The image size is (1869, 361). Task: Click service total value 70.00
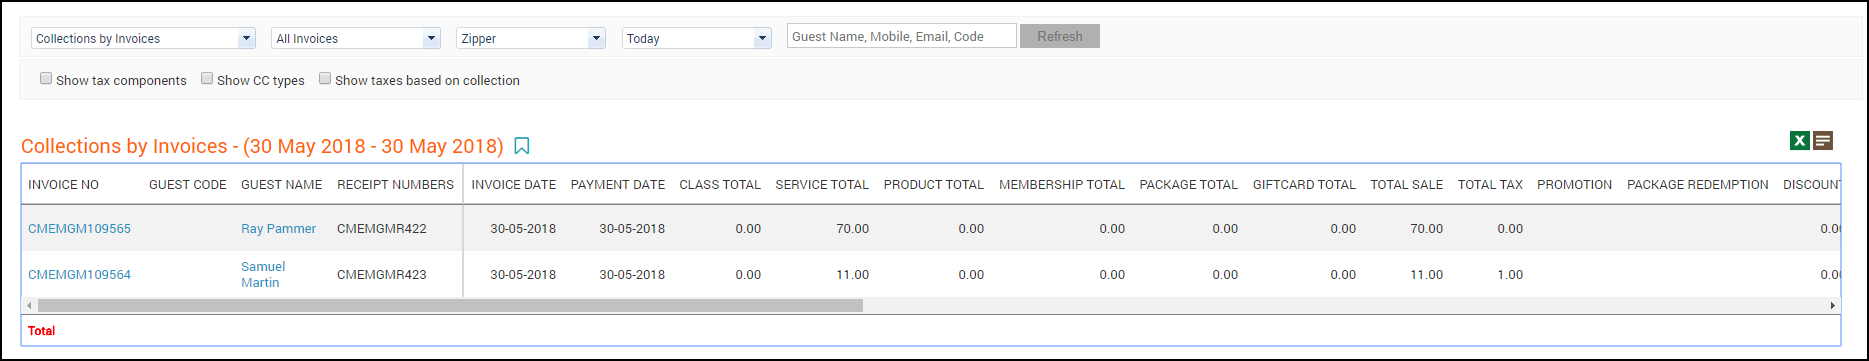point(853,229)
